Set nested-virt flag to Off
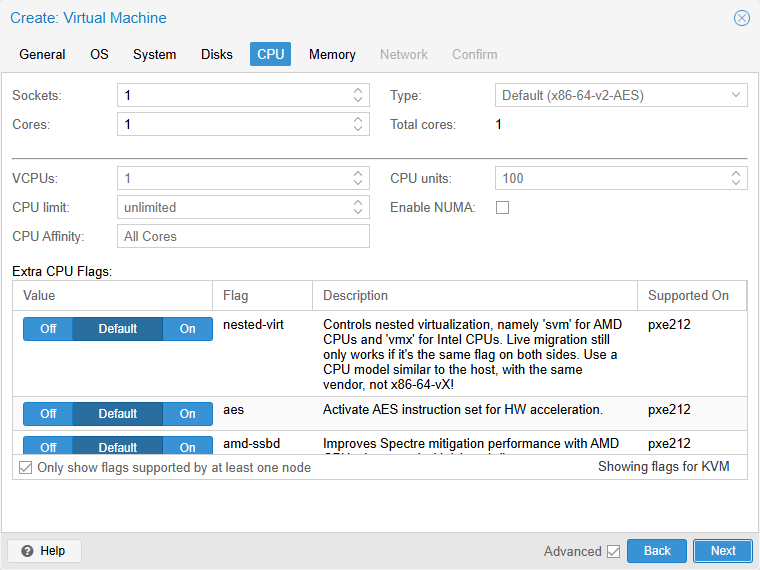760x570 pixels. [x=48, y=329]
